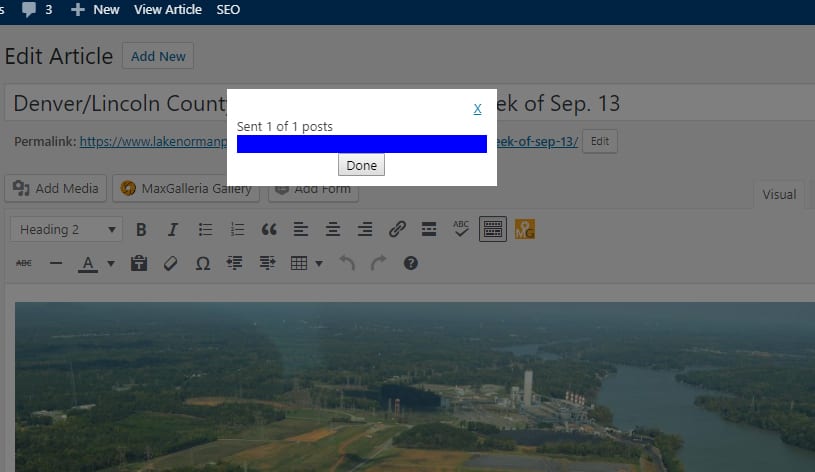Decrease indent of paragraph
Screen dimensions: 815x472
pyautogui.click(x=234, y=264)
